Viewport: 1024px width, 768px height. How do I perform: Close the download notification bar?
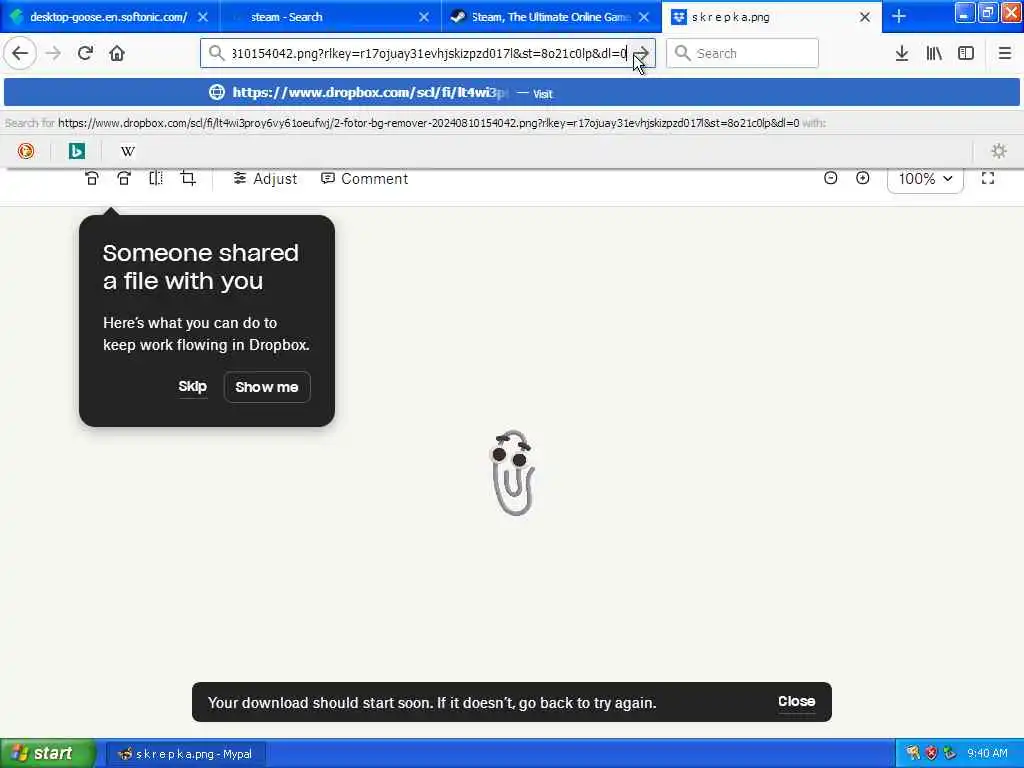click(797, 701)
